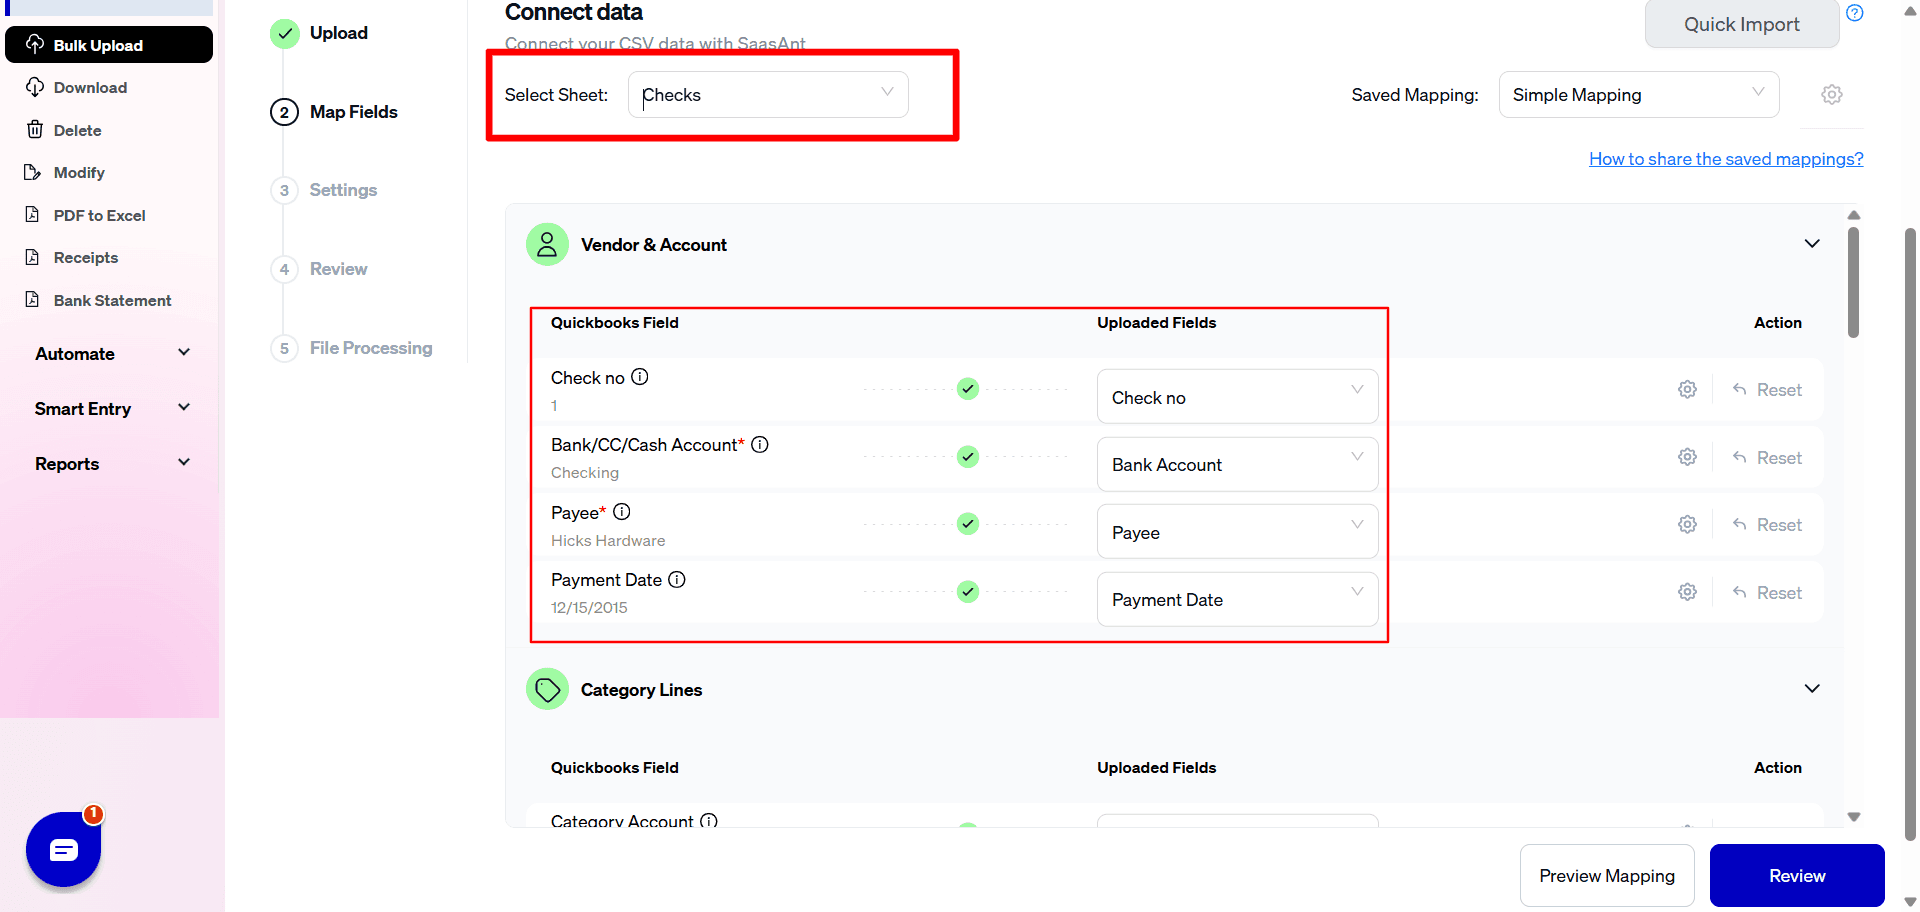Screen dimensions: 1920x912
Task: Open the Saved Mapping dropdown showing Simple Mapping
Action: [x=1639, y=95]
